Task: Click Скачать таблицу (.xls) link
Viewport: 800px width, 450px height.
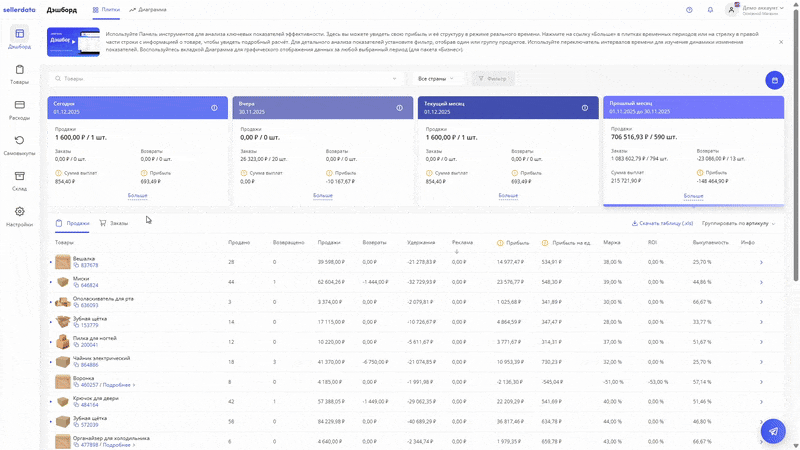Action: tap(662, 224)
